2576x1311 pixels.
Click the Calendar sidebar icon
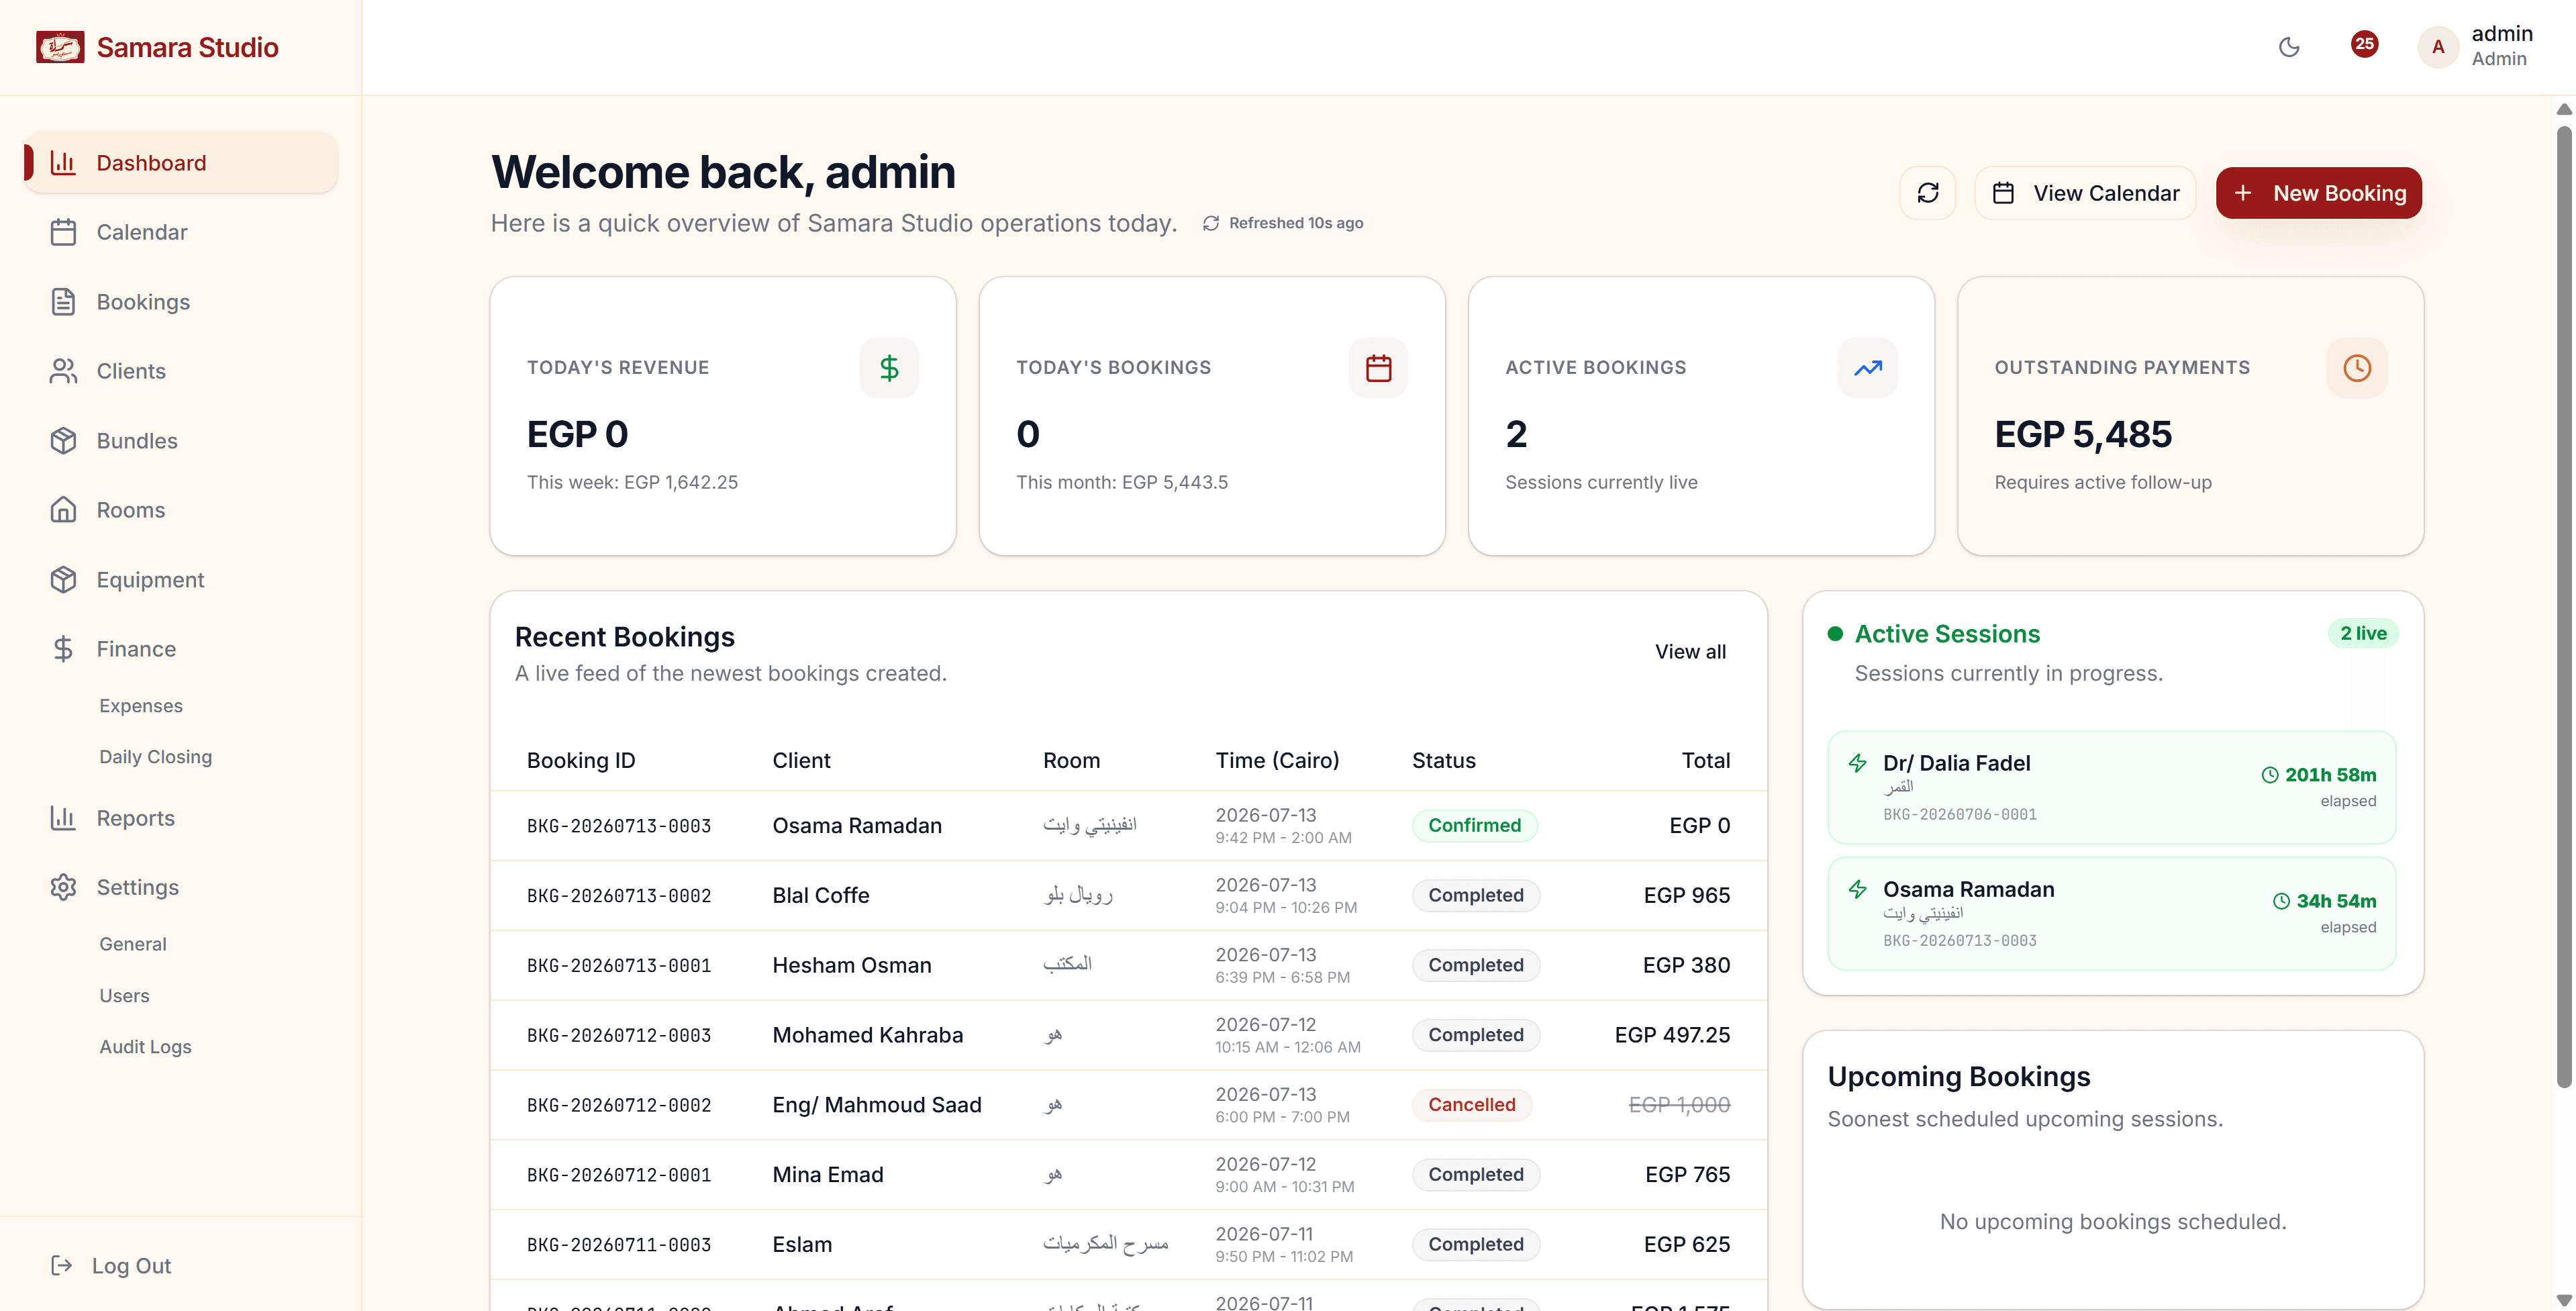(x=63, y=232)
